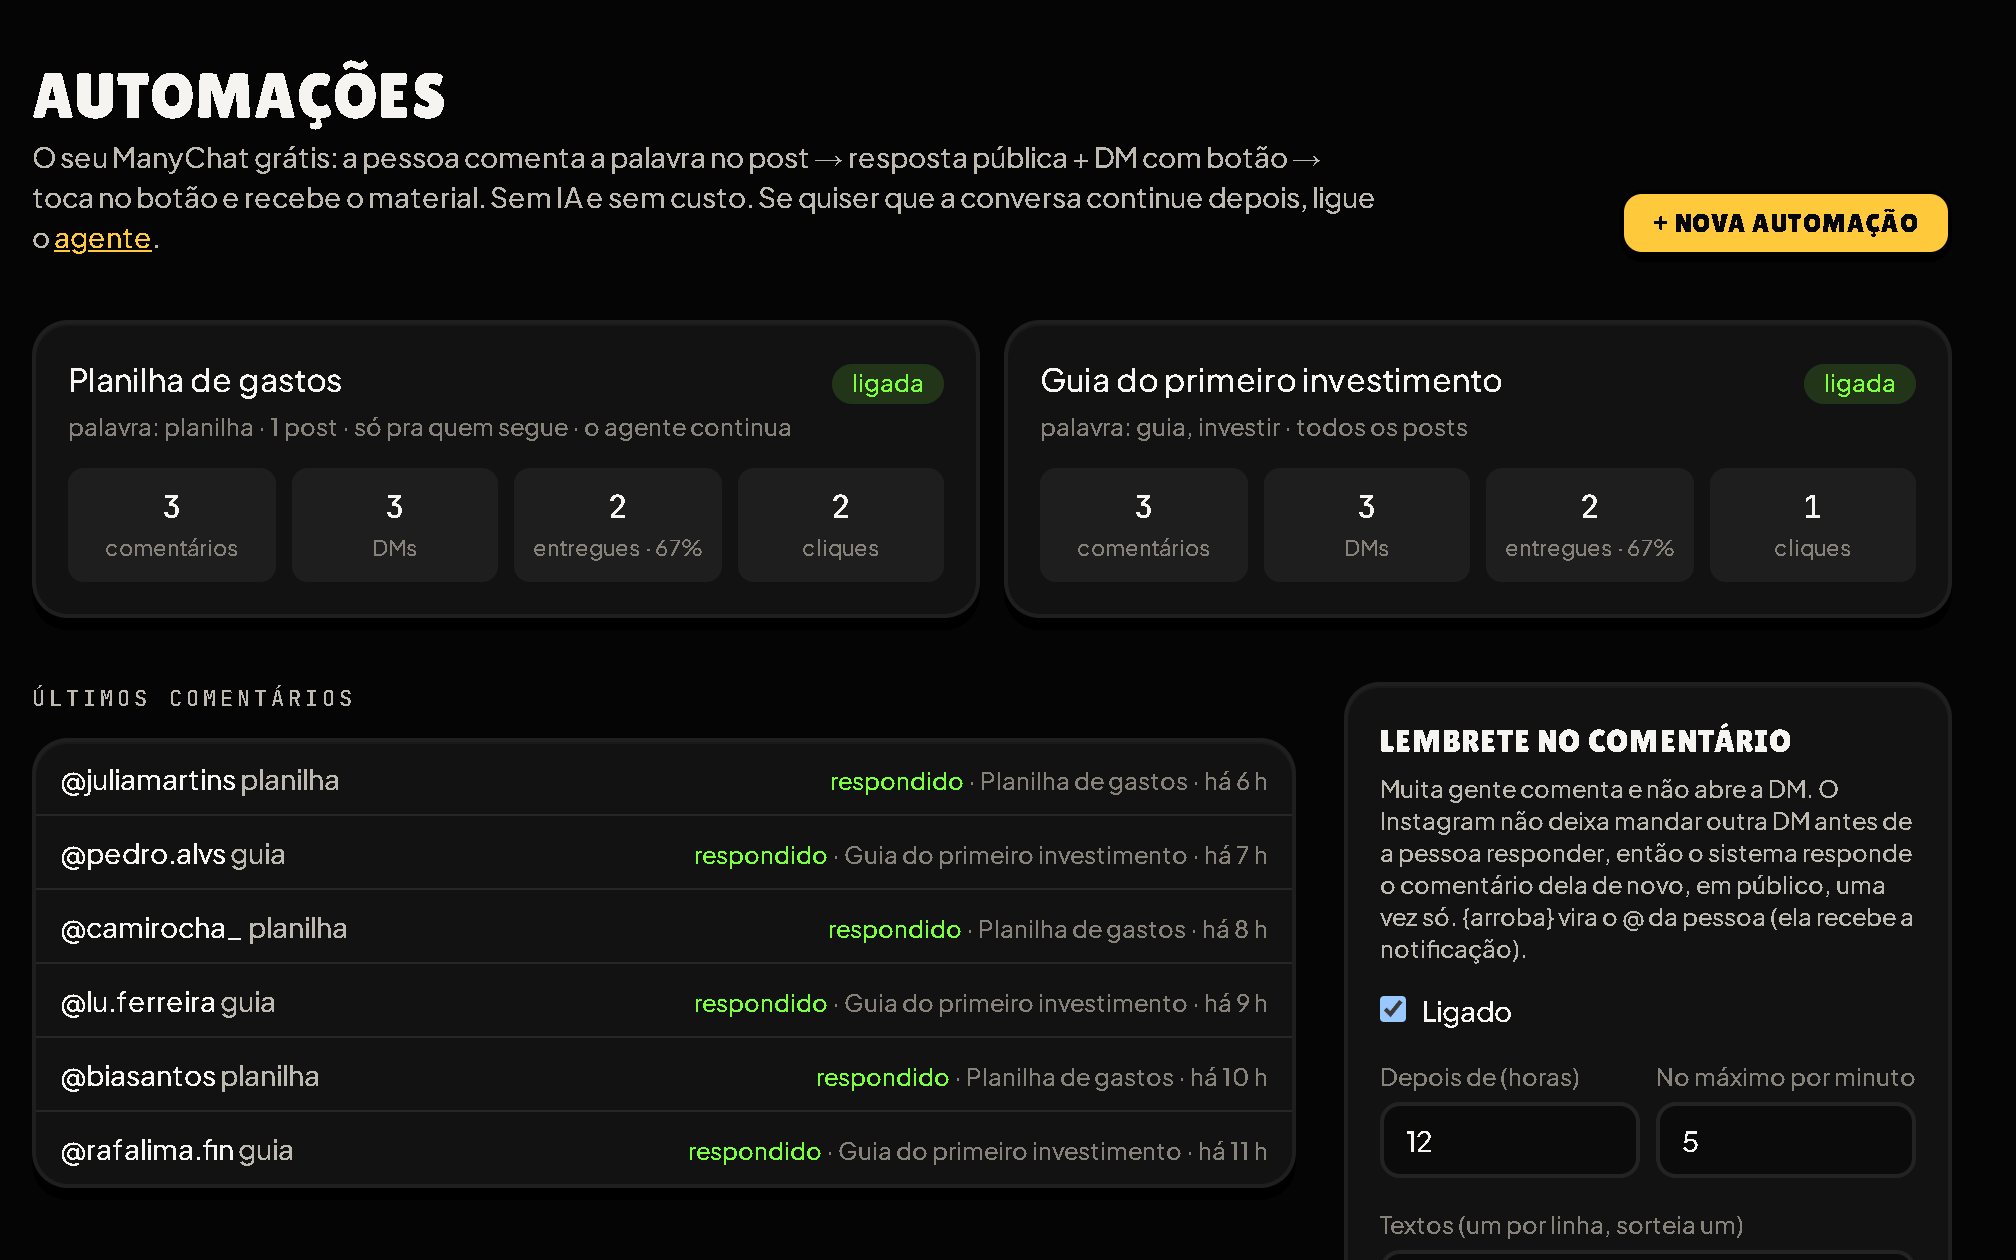Open the Guia do primeiro investimento card title
Image resolution: width=2016 pixels, height=1260 pixels.
point(1271,381)
